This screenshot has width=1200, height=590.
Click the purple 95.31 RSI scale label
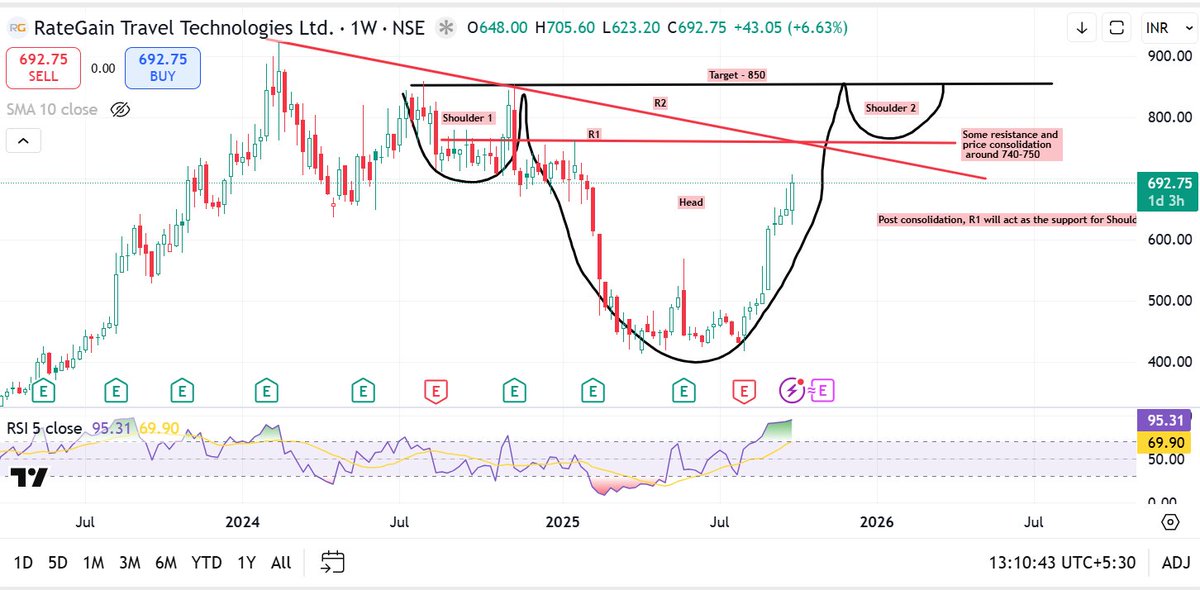1165,421
